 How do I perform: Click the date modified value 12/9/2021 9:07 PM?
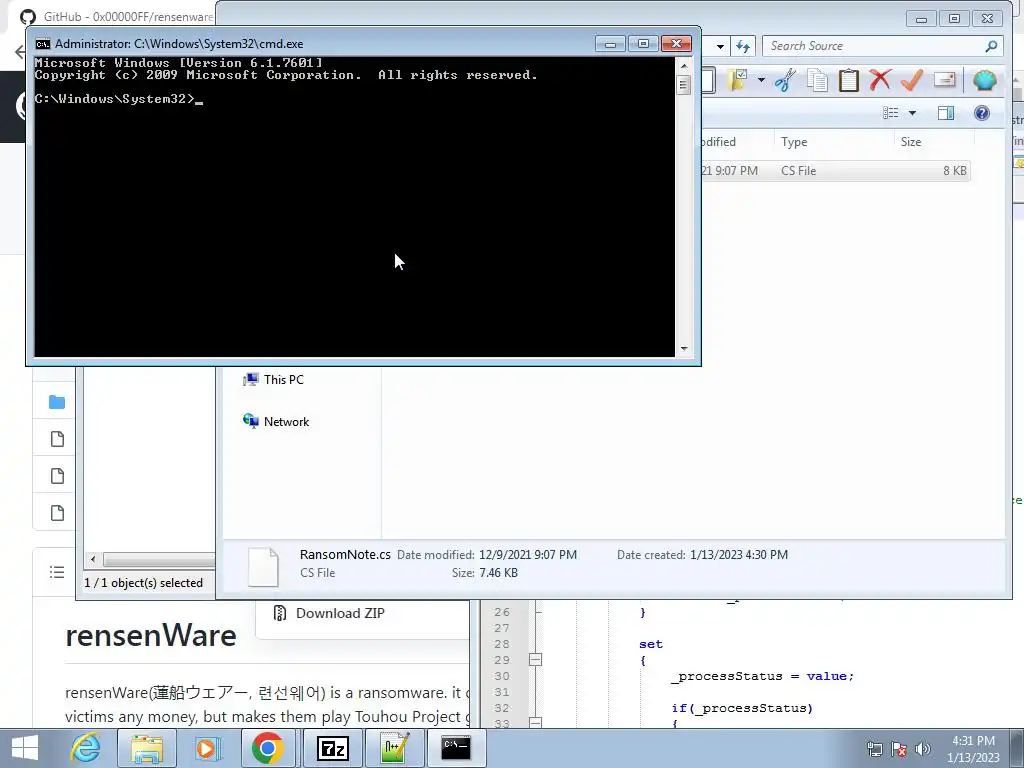528,555
